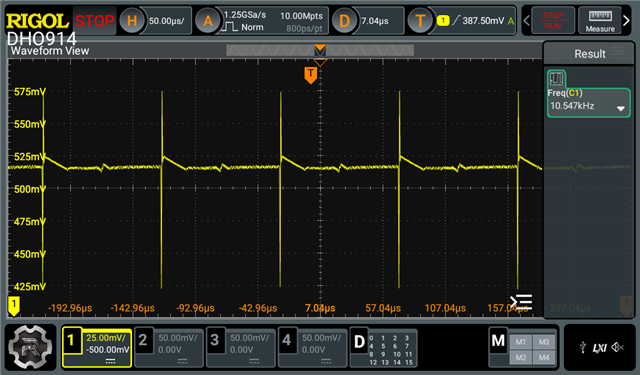Open the Trigger T settings icon
The height and width of the screenshot is (375, 640).
420,20
